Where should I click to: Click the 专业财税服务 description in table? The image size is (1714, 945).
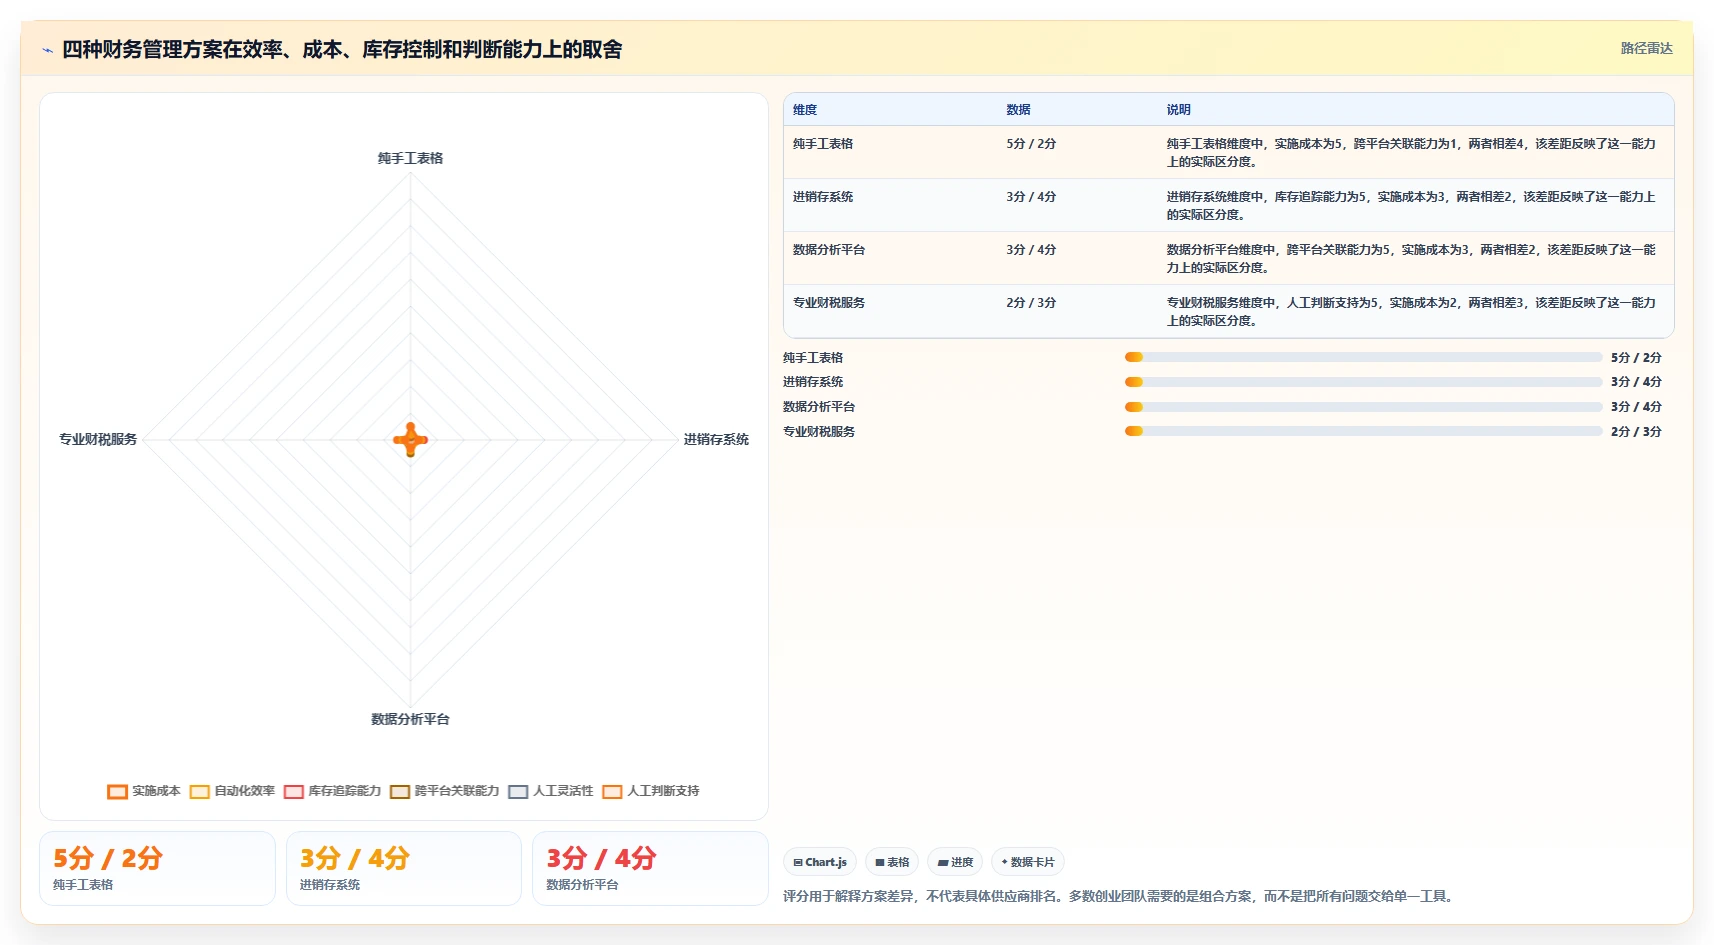pyautogui.click(x=1411, y=312)
